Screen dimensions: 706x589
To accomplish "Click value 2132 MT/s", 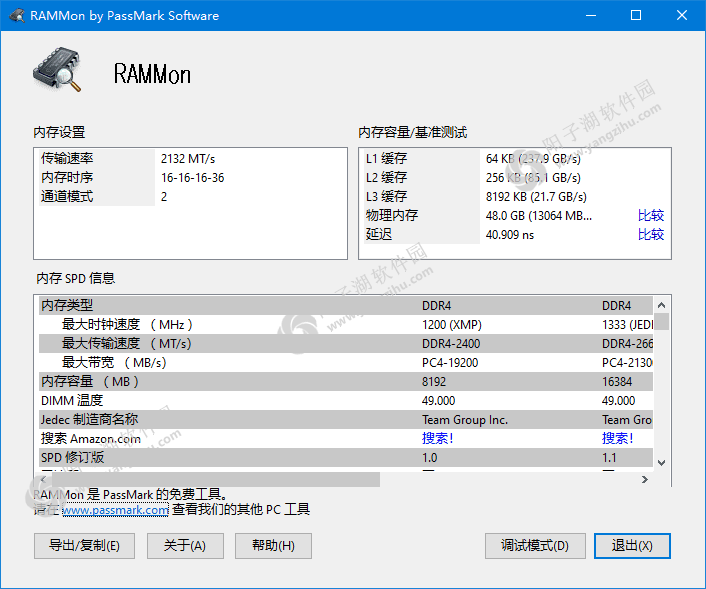I will (x=188, y=159).
